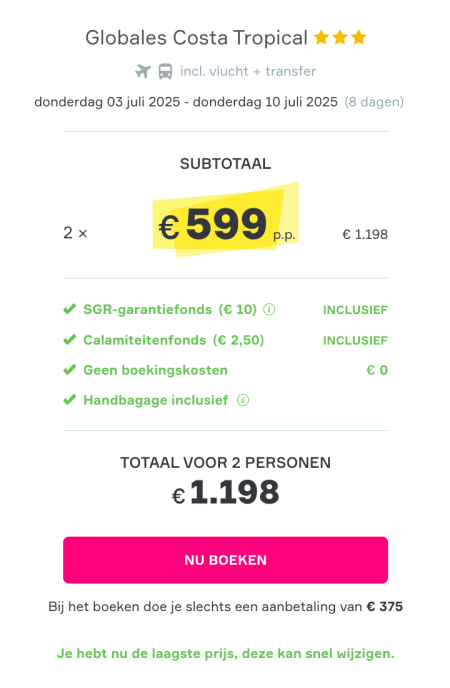Click checkmark beside Calamiteitenfonds

pos(70,340)
